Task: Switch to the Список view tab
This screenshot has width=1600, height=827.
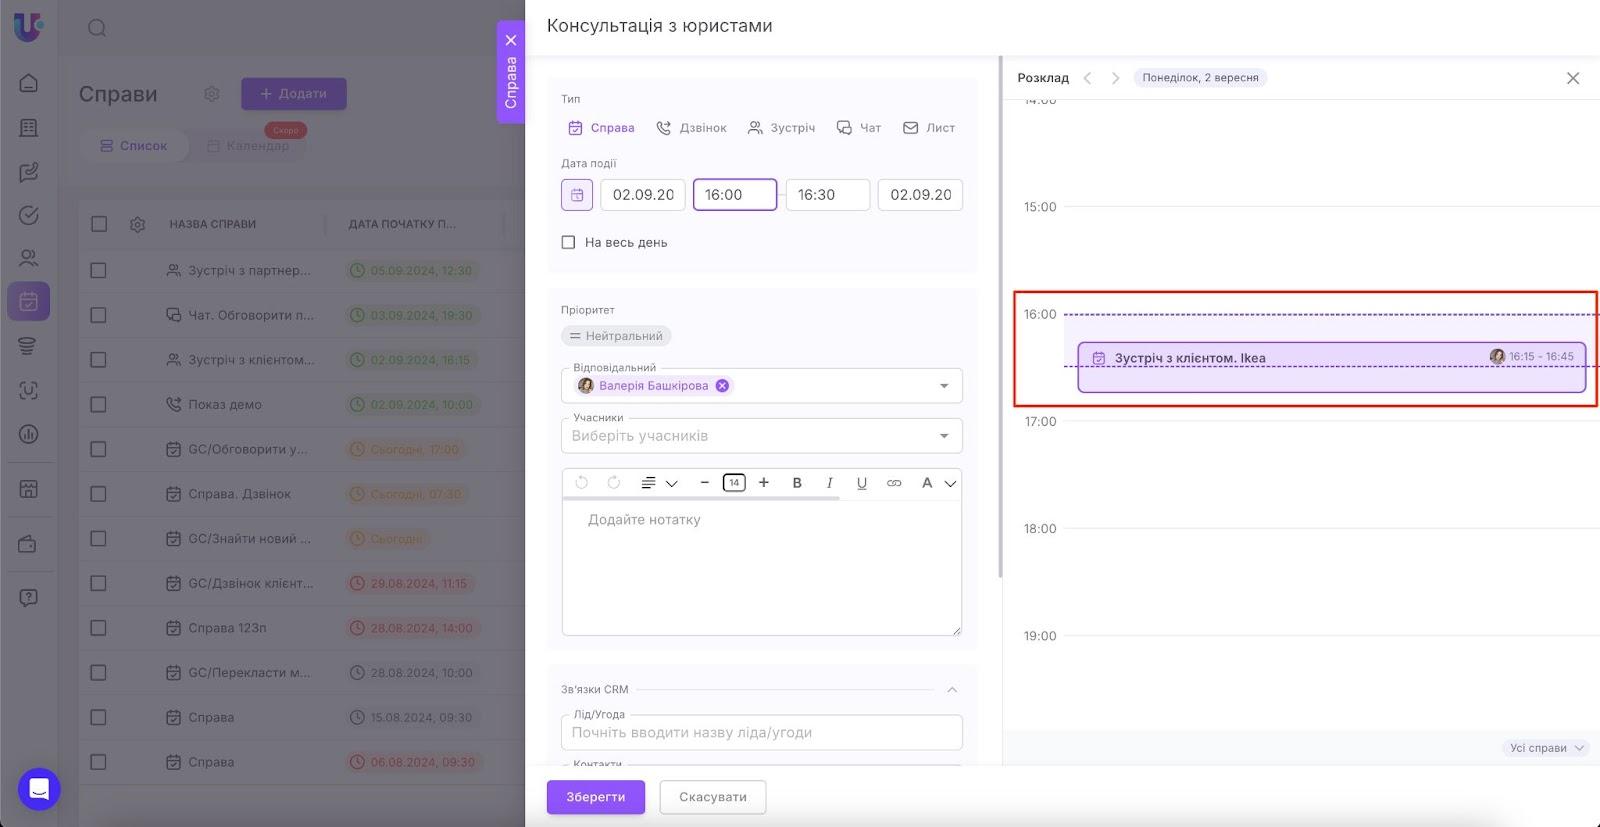Action: pyautogui.click(x=134, y=146)
